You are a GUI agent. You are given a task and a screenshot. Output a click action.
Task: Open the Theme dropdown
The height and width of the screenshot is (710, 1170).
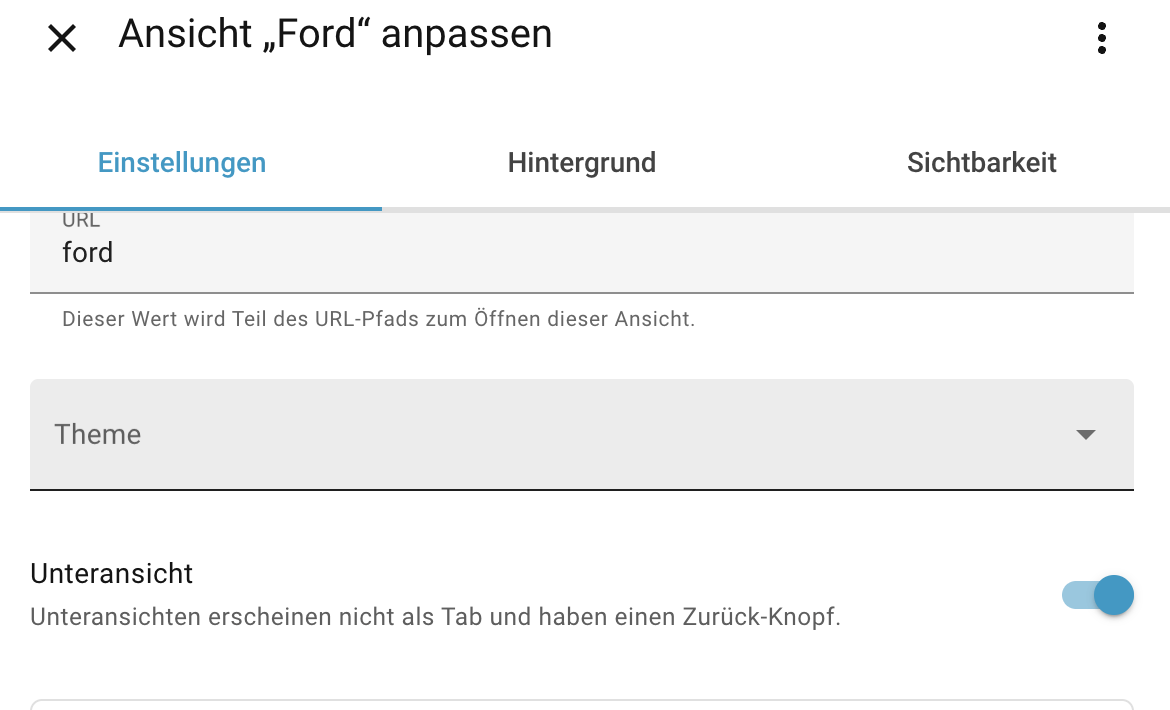tap(580, 434)
